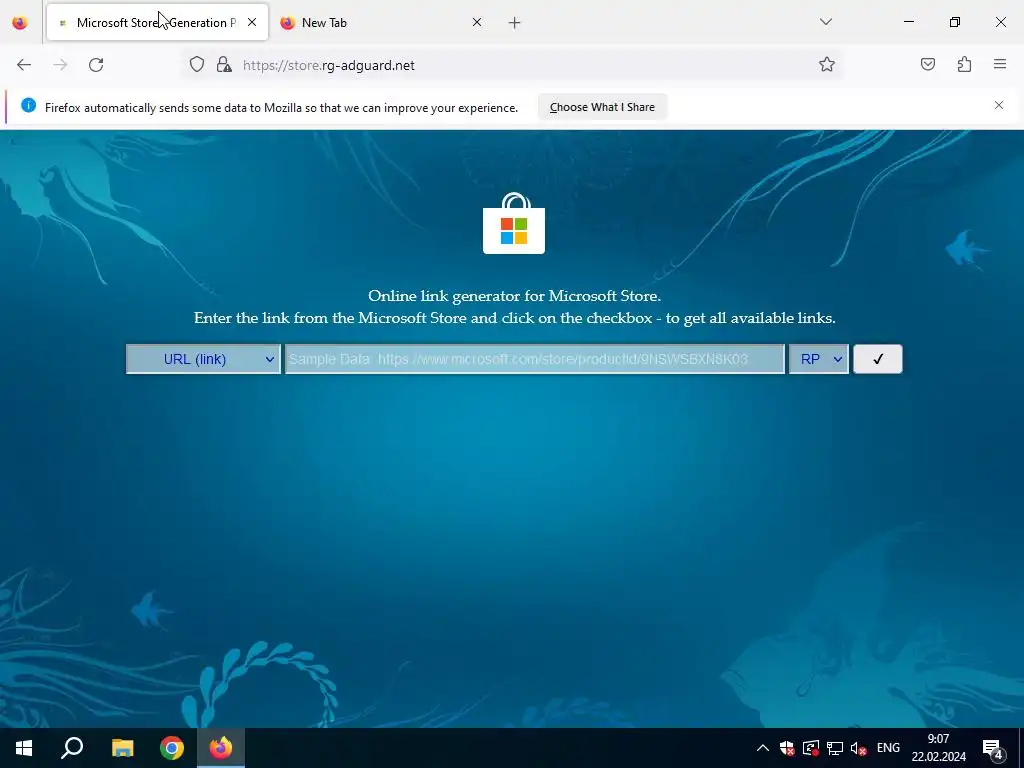Open the Firefox View icon
Screen dimensions: 1024x768
(20, 22)
